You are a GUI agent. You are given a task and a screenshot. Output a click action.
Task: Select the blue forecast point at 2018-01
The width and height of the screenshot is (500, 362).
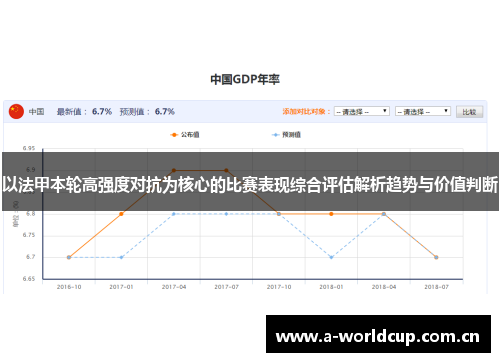[331, 257]
